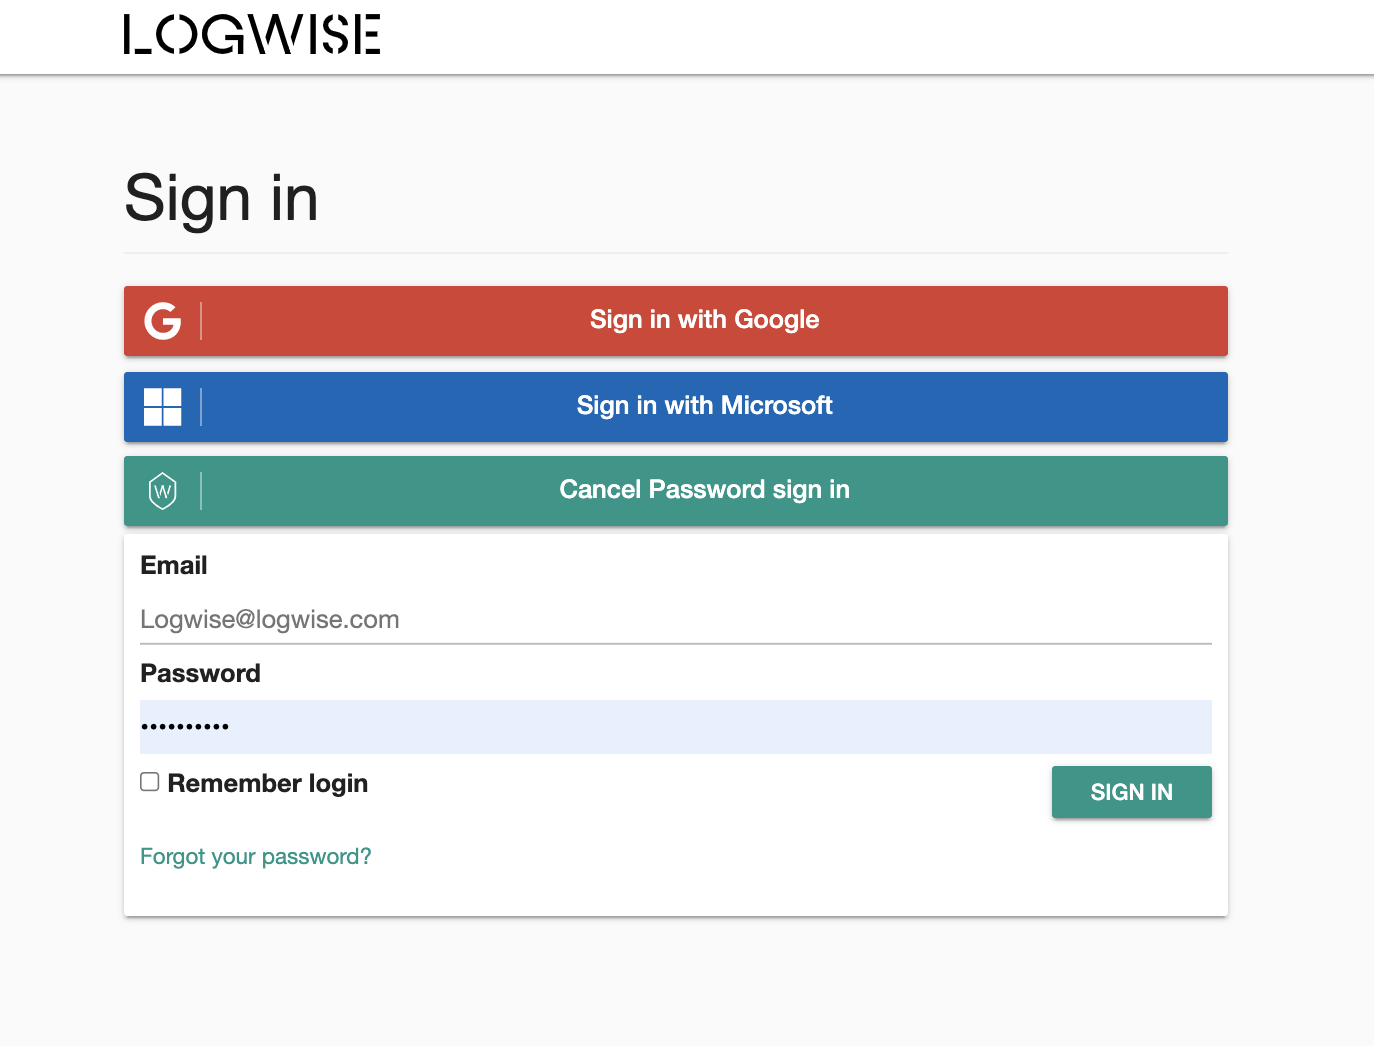Click the Google G icon

[162, 321]
